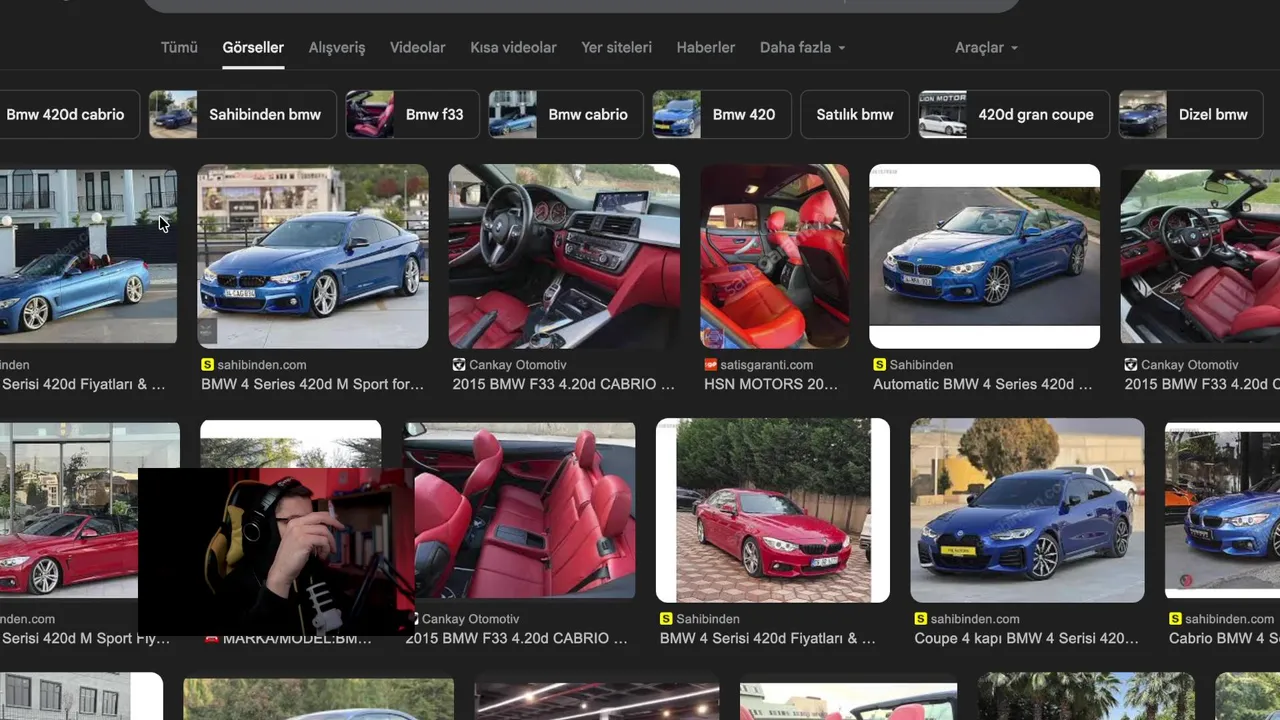Open HSN MOTORS red seats image

[775, 256]
